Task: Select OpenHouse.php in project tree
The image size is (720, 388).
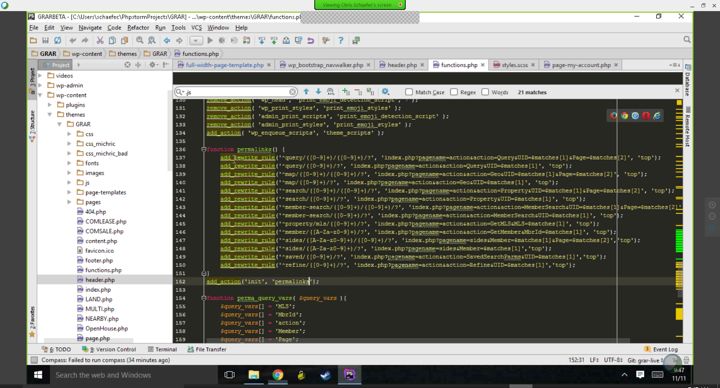Action: (107, 328)
